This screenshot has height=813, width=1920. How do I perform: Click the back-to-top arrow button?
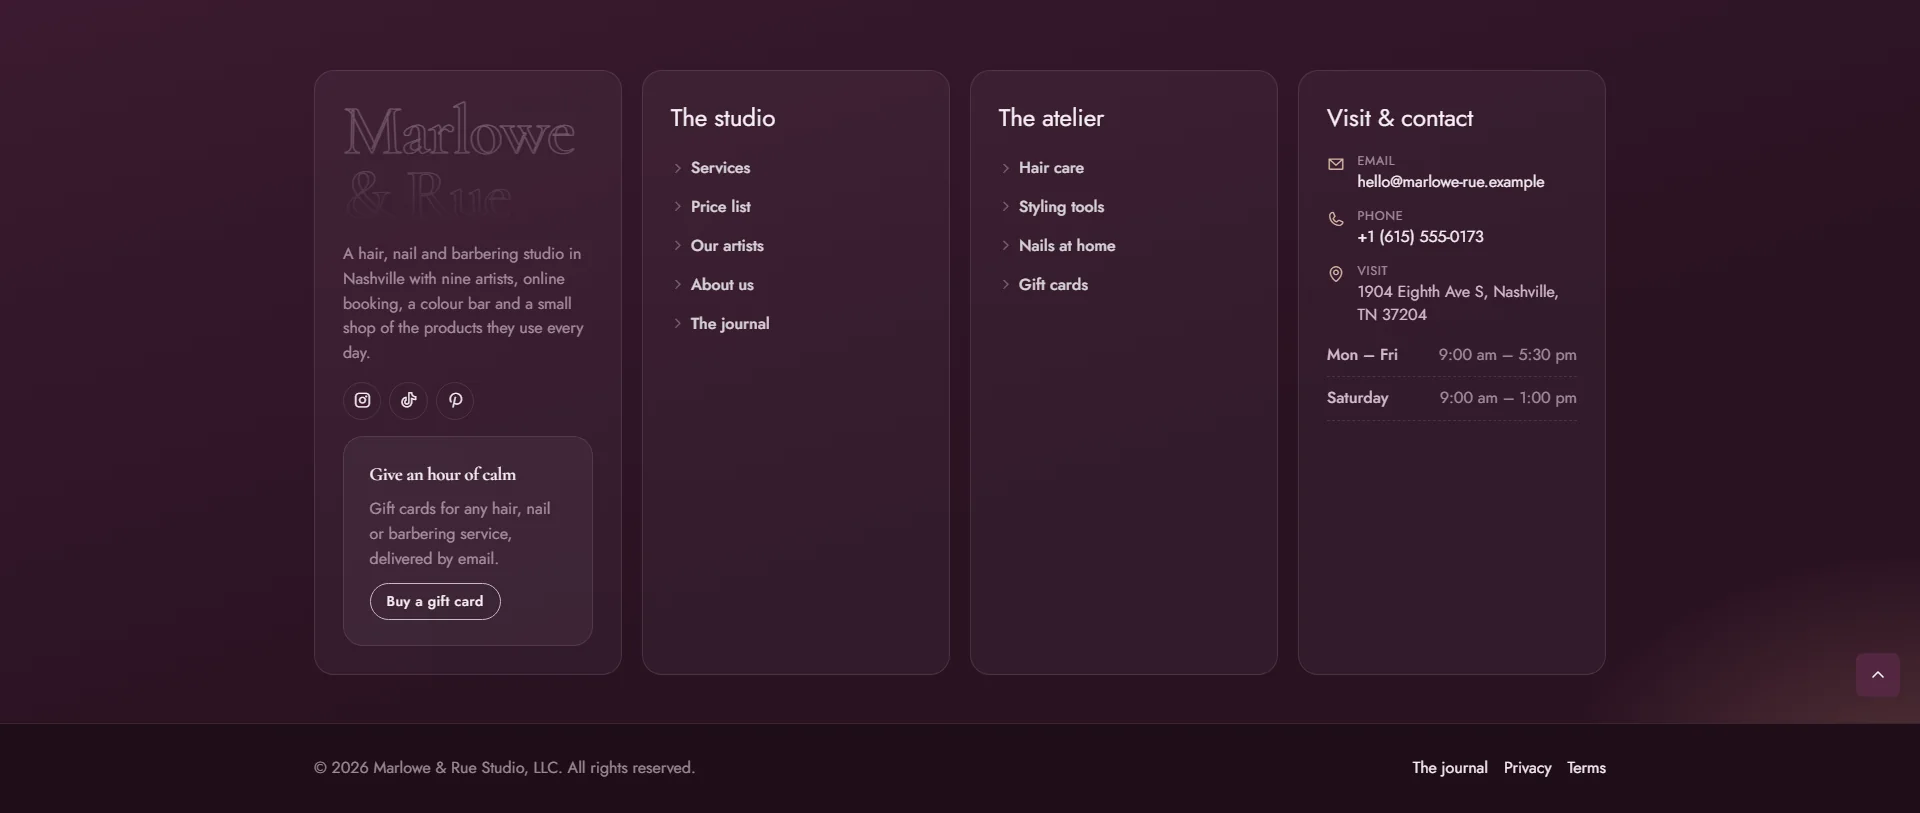[x=1878, y=675]
